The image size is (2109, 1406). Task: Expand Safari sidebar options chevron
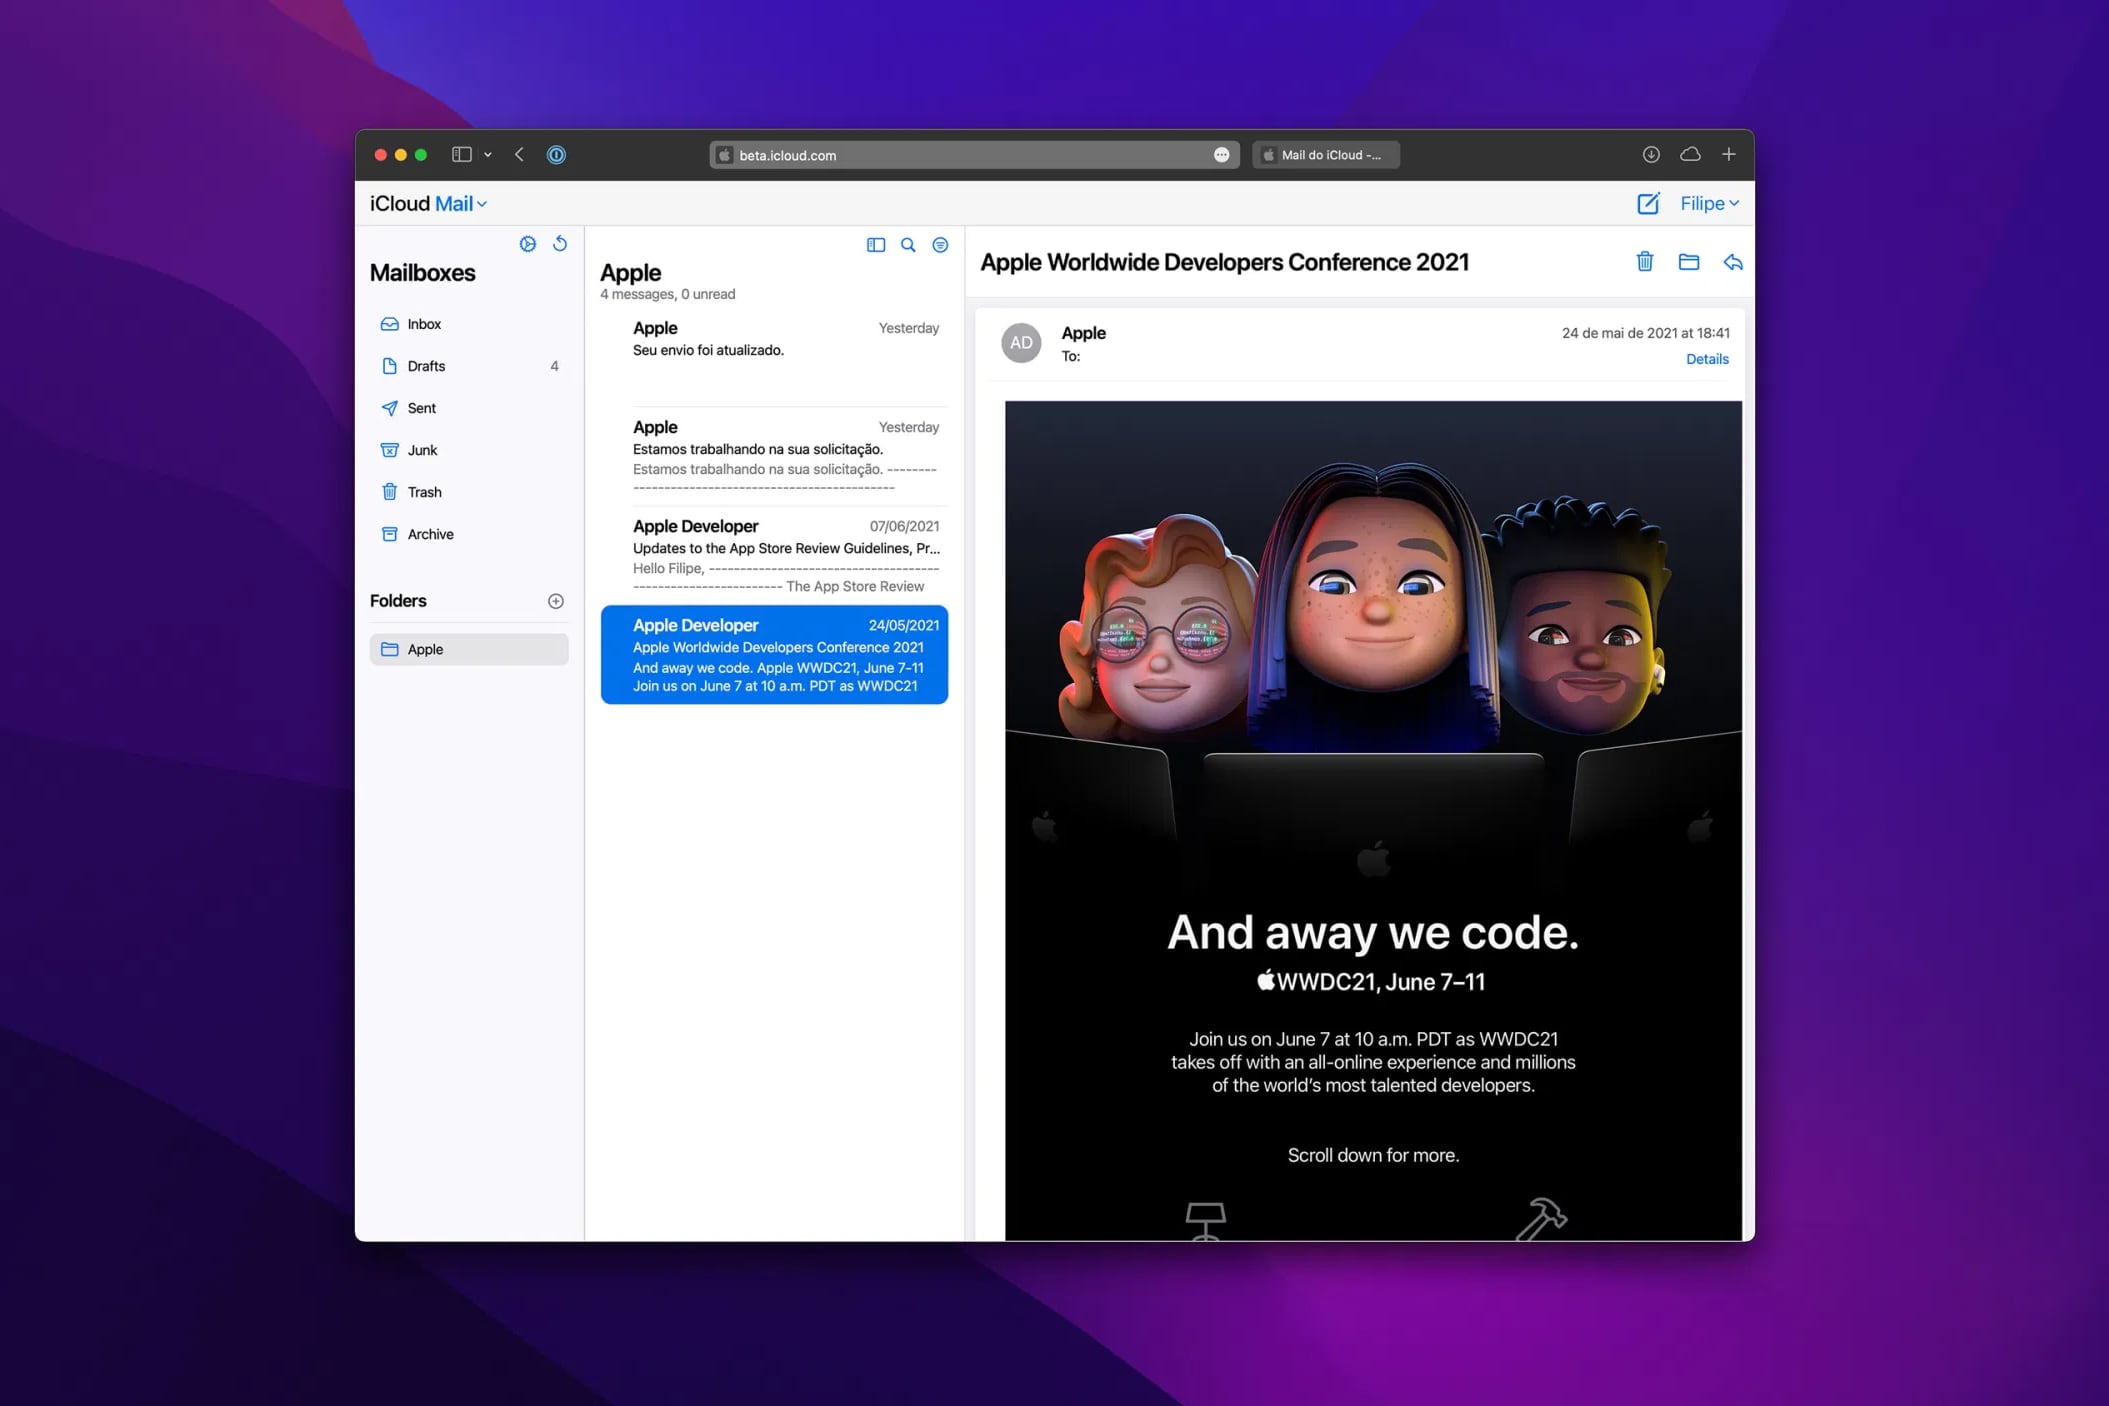[488, 155]
